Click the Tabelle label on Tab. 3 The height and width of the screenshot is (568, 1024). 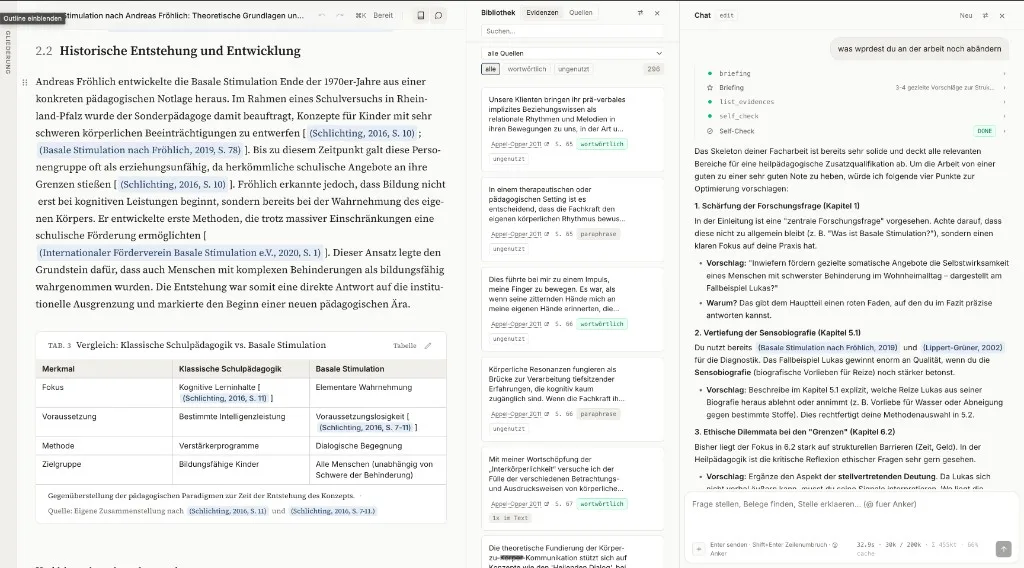pos(404,345)
